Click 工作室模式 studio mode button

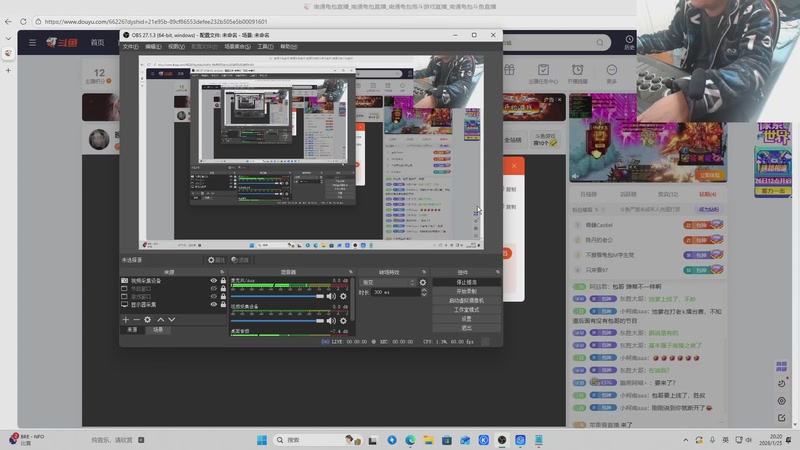click(x=466, y=310)
